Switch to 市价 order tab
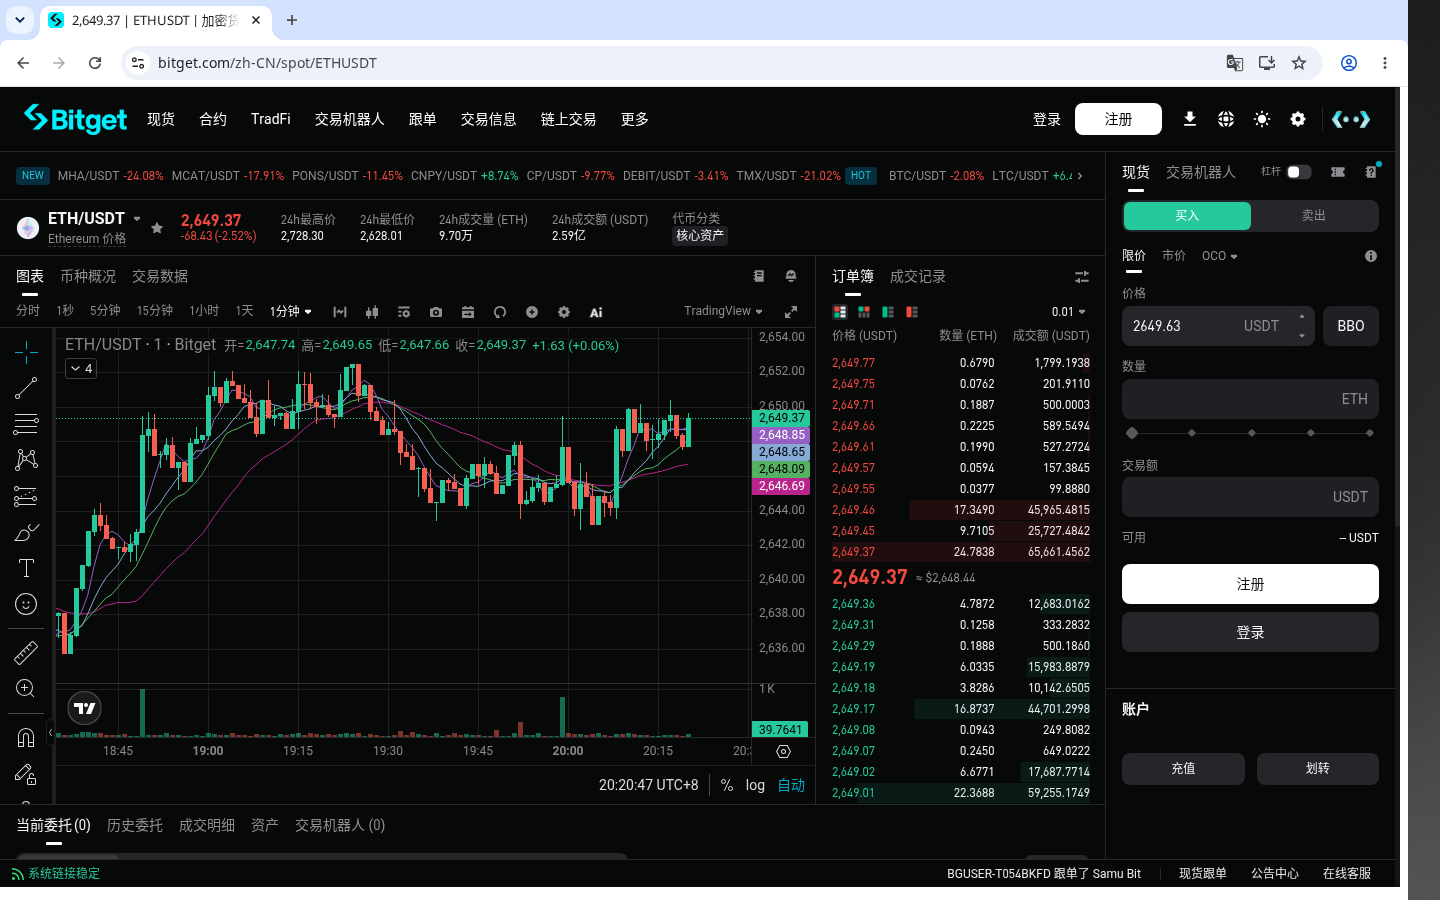Viewport: 1440px width, 900px height. [1174, 256]
